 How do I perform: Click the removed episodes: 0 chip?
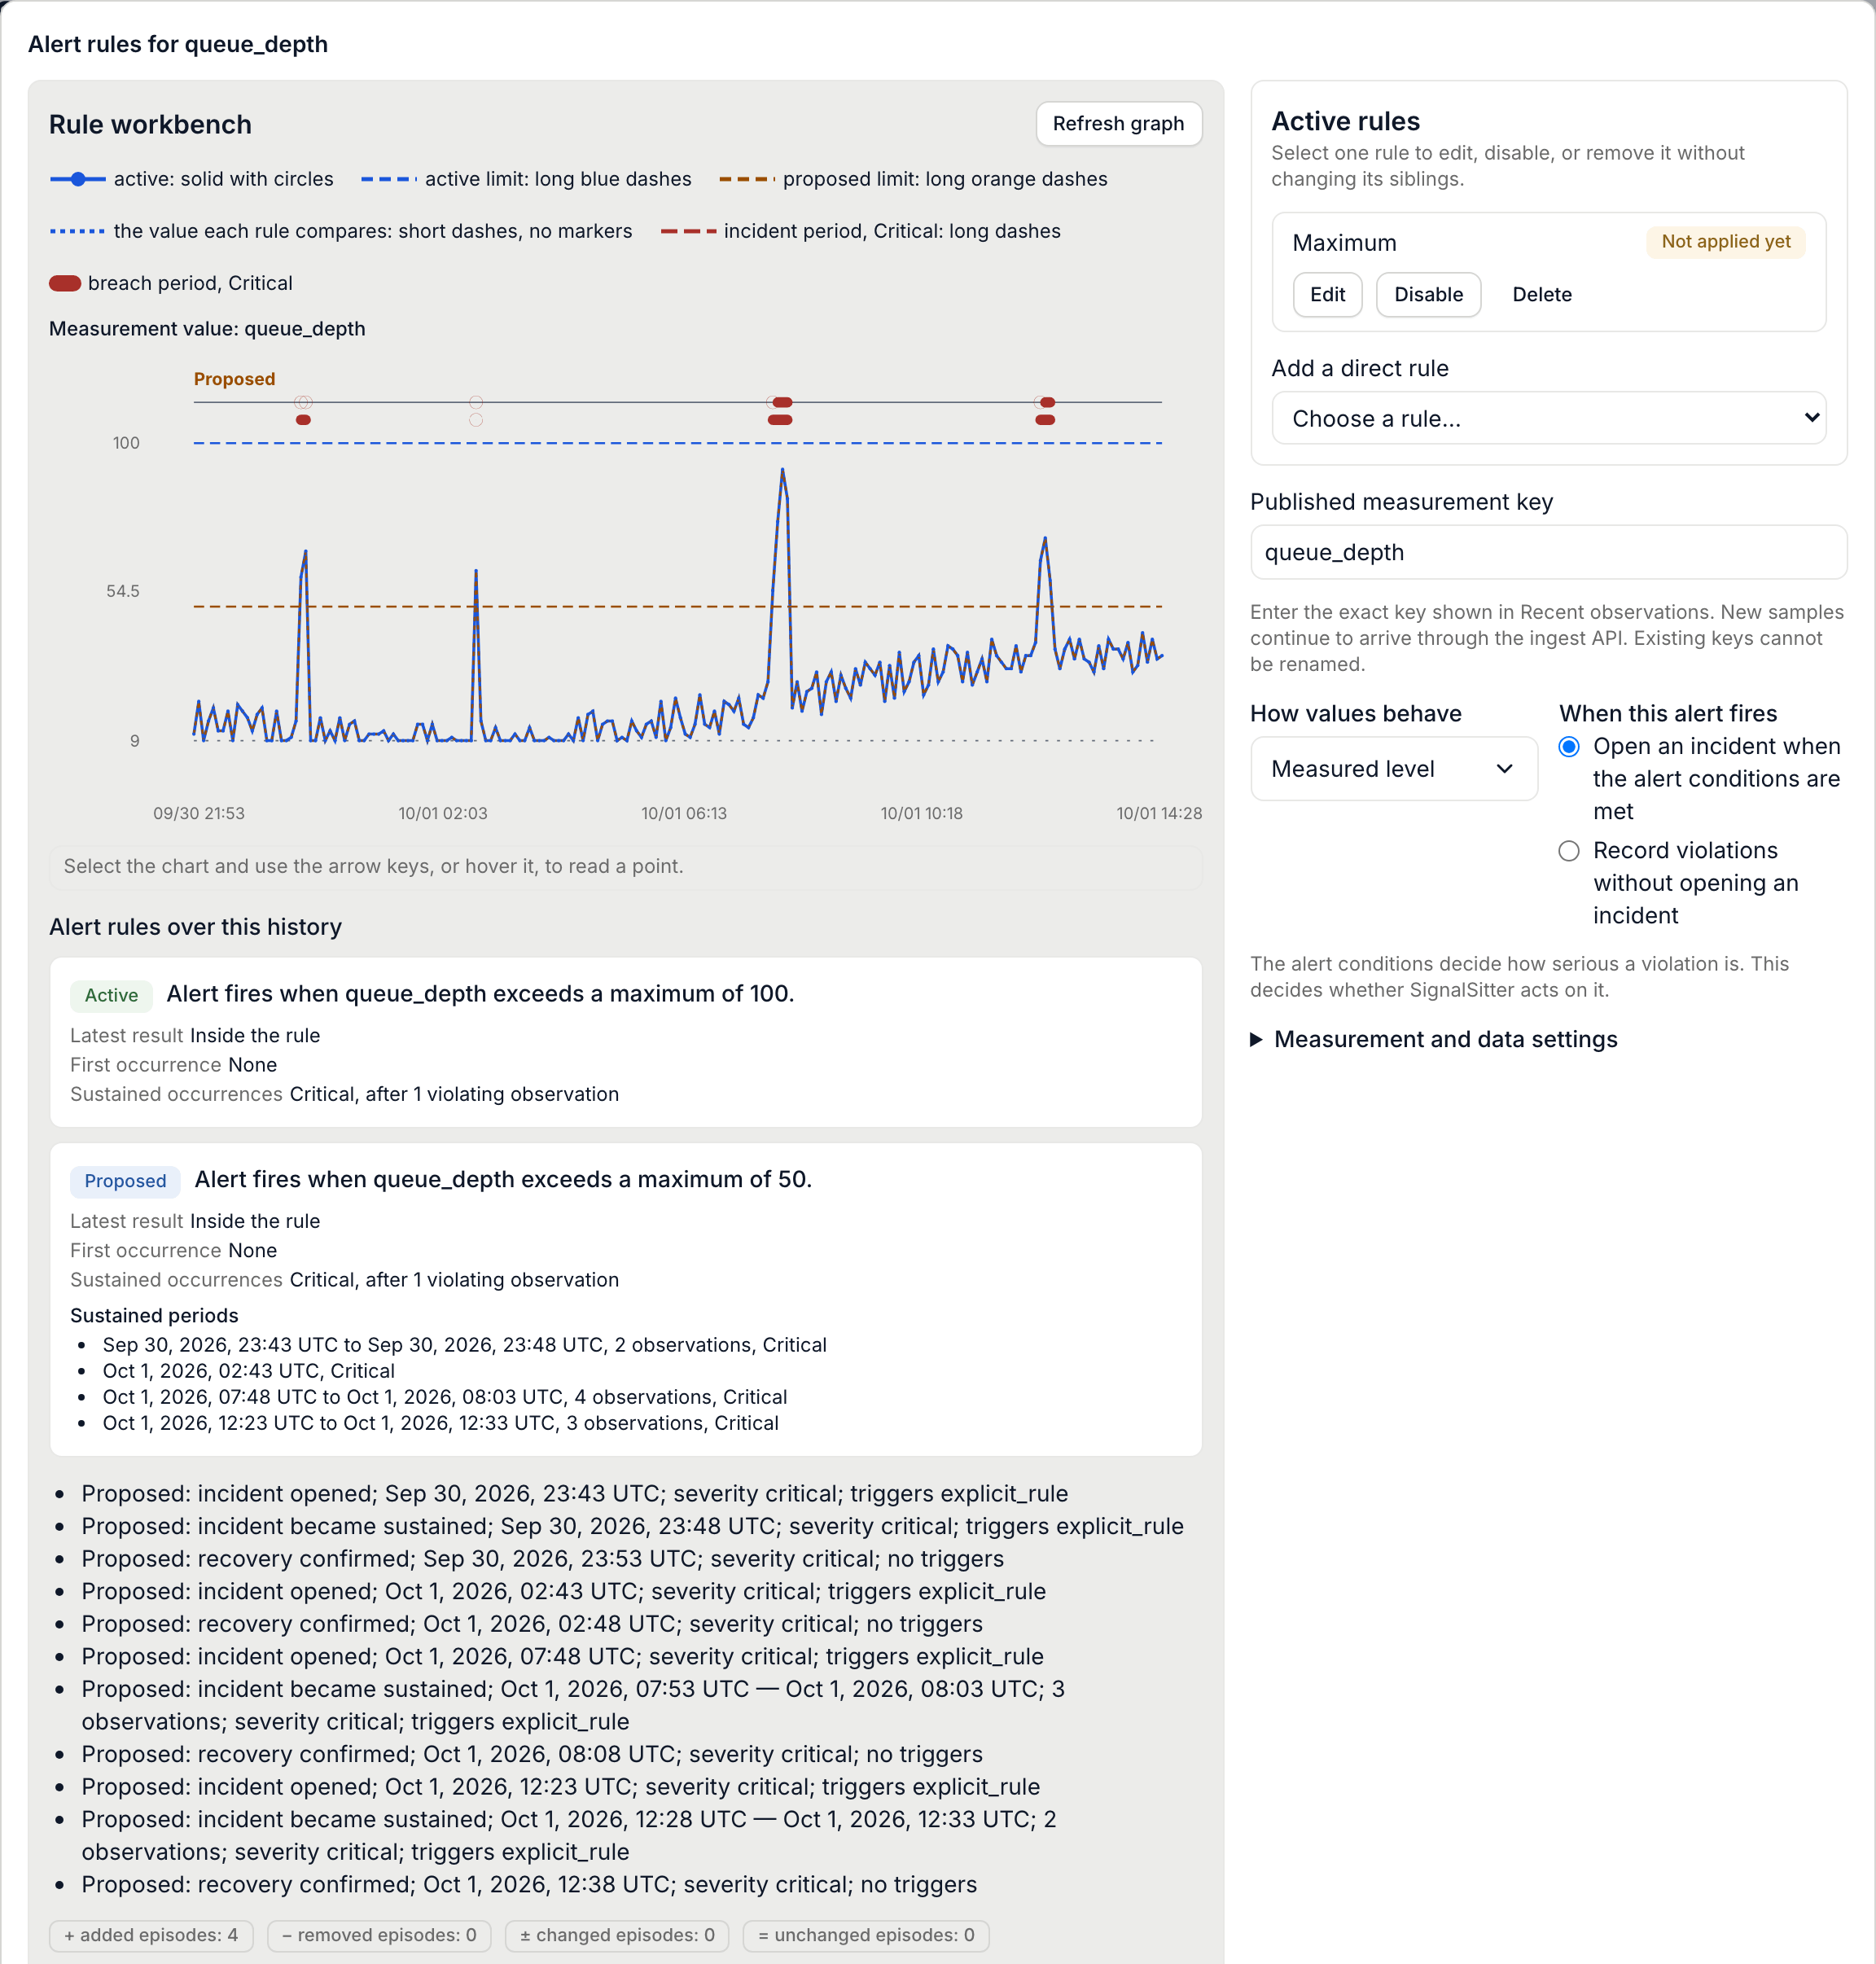pyautogui.click(x=379, y=1935)
